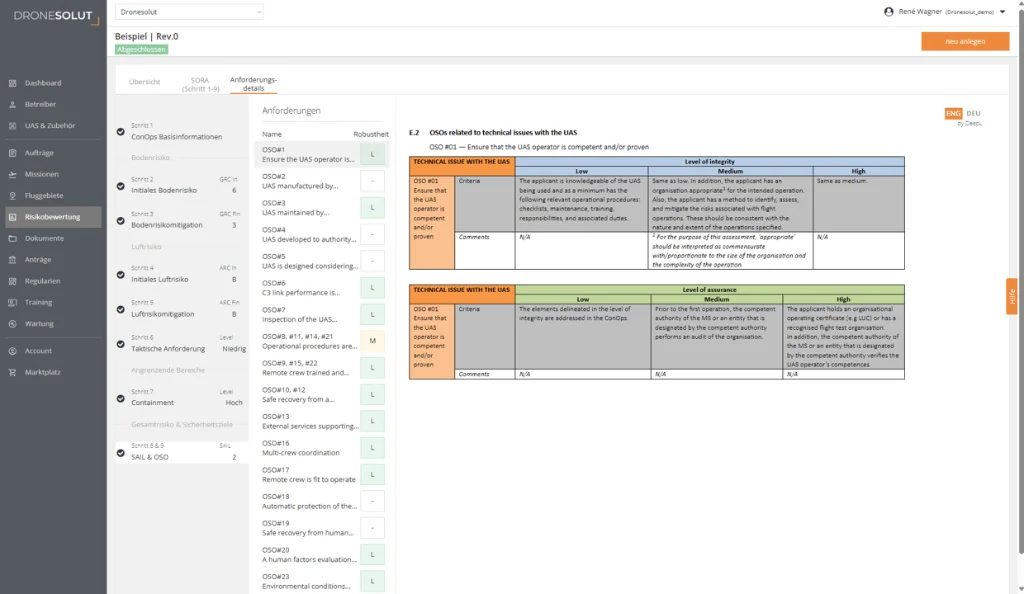Click the checkmark for ConOps Basisinformationen step
This screenshot has height=594, width=1024.
coord(121,131)
